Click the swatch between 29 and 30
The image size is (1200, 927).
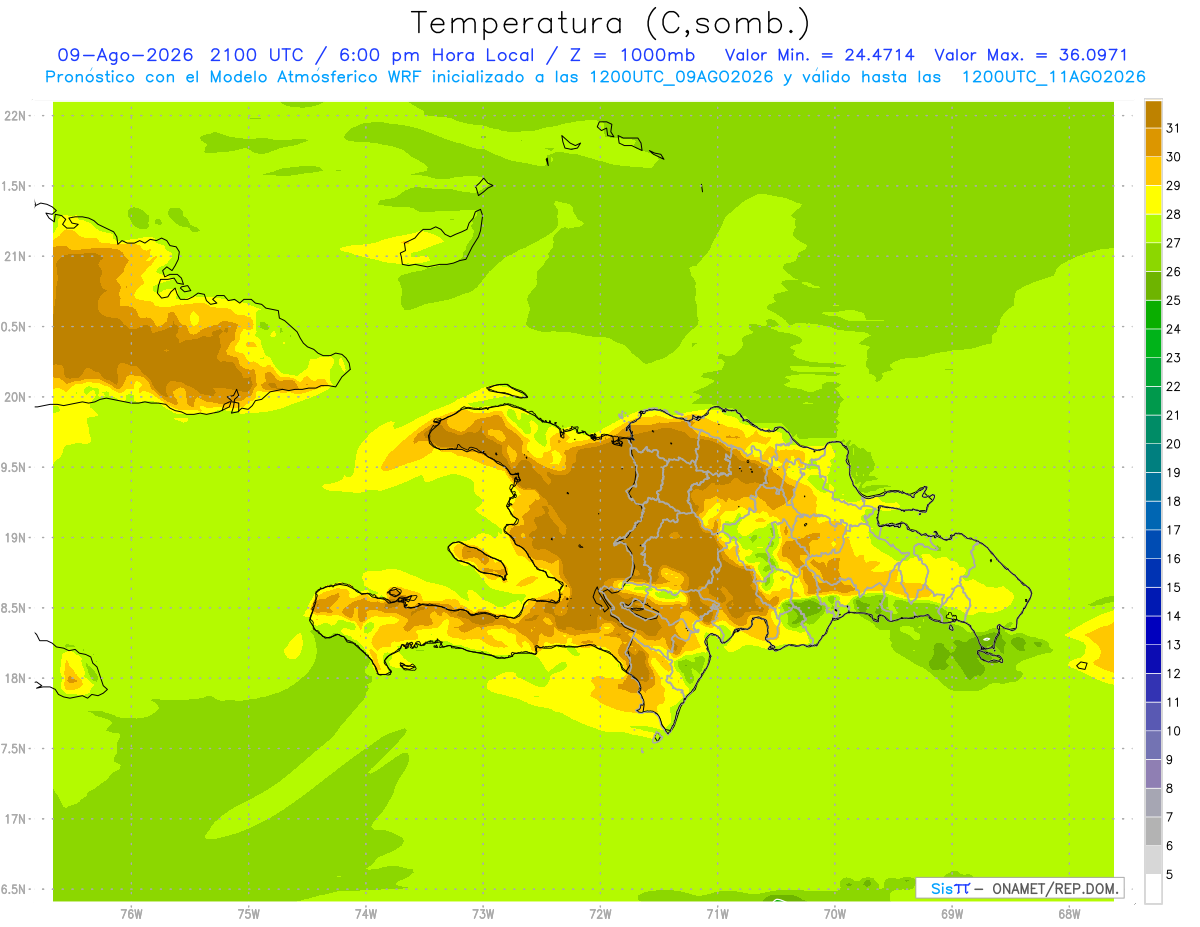[x=1153, y=171]
